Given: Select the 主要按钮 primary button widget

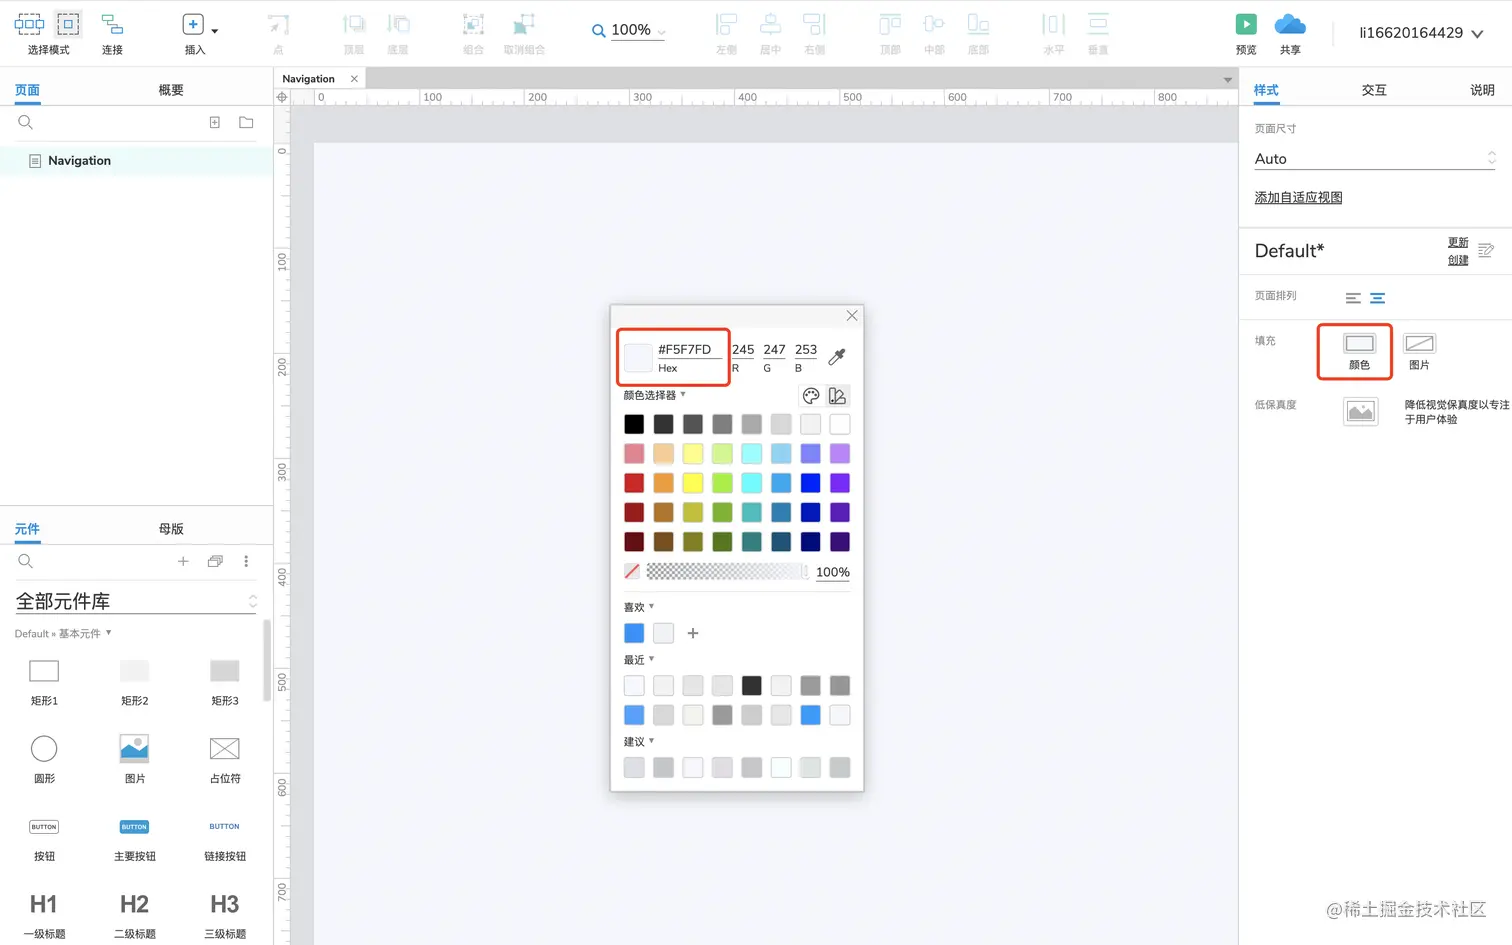Looking at the screenshot, I should [x=134, y=837].
